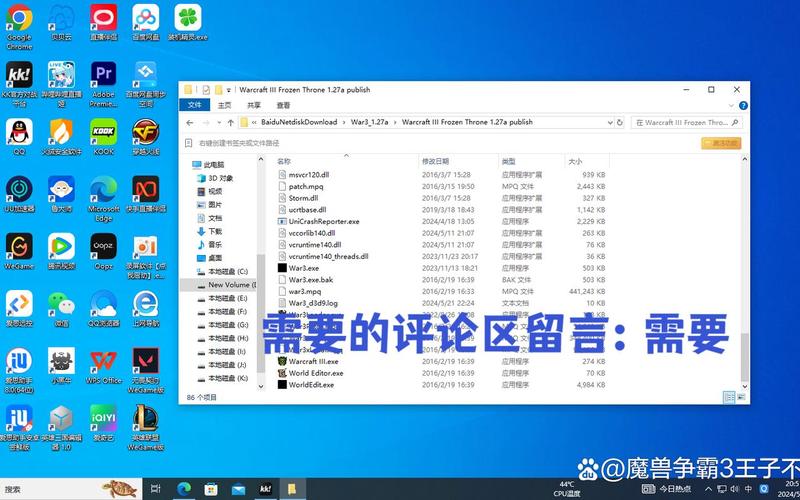
Task: Click War3_1.27a breadcrumb segment
Action: click(x=369, y=122)
